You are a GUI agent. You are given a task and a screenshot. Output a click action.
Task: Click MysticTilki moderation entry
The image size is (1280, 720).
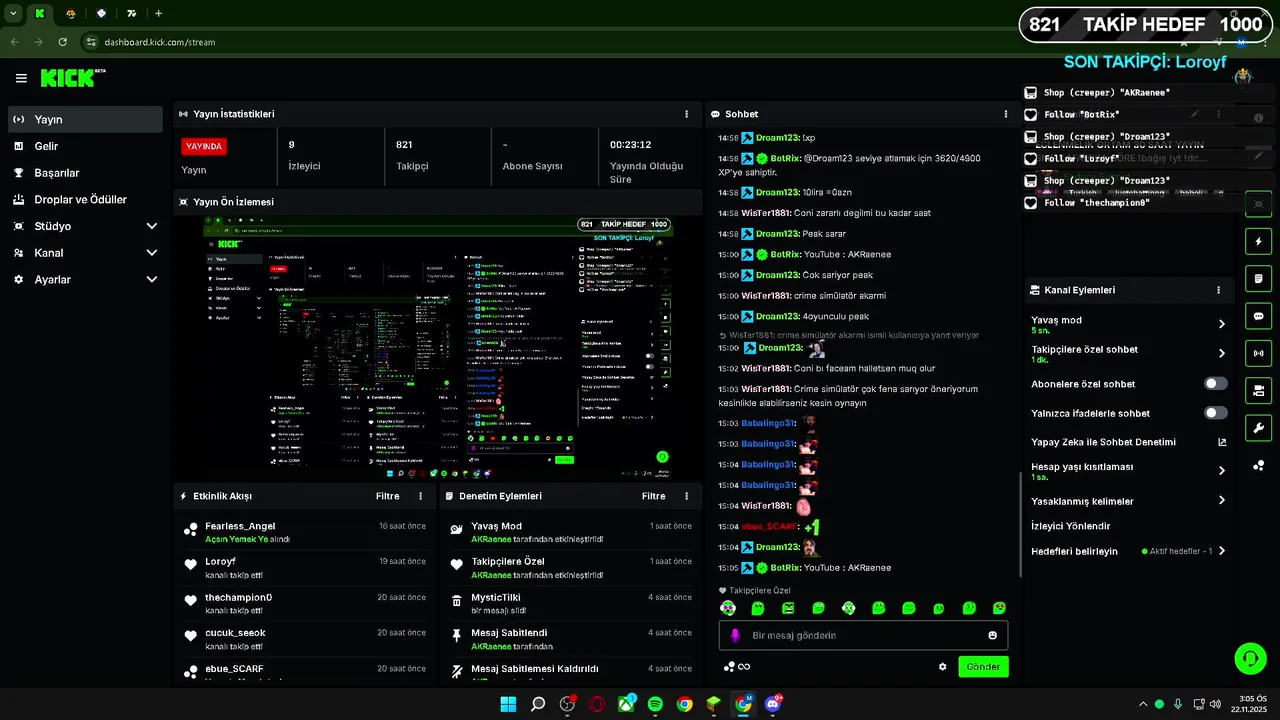[x=572, y=603]
